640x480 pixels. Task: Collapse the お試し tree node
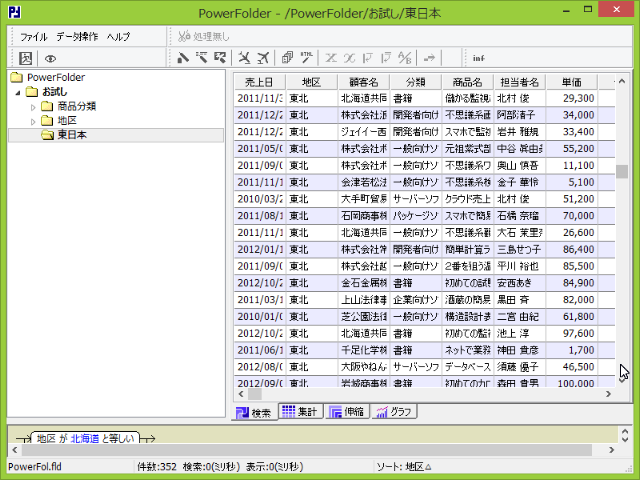(18, 93)
